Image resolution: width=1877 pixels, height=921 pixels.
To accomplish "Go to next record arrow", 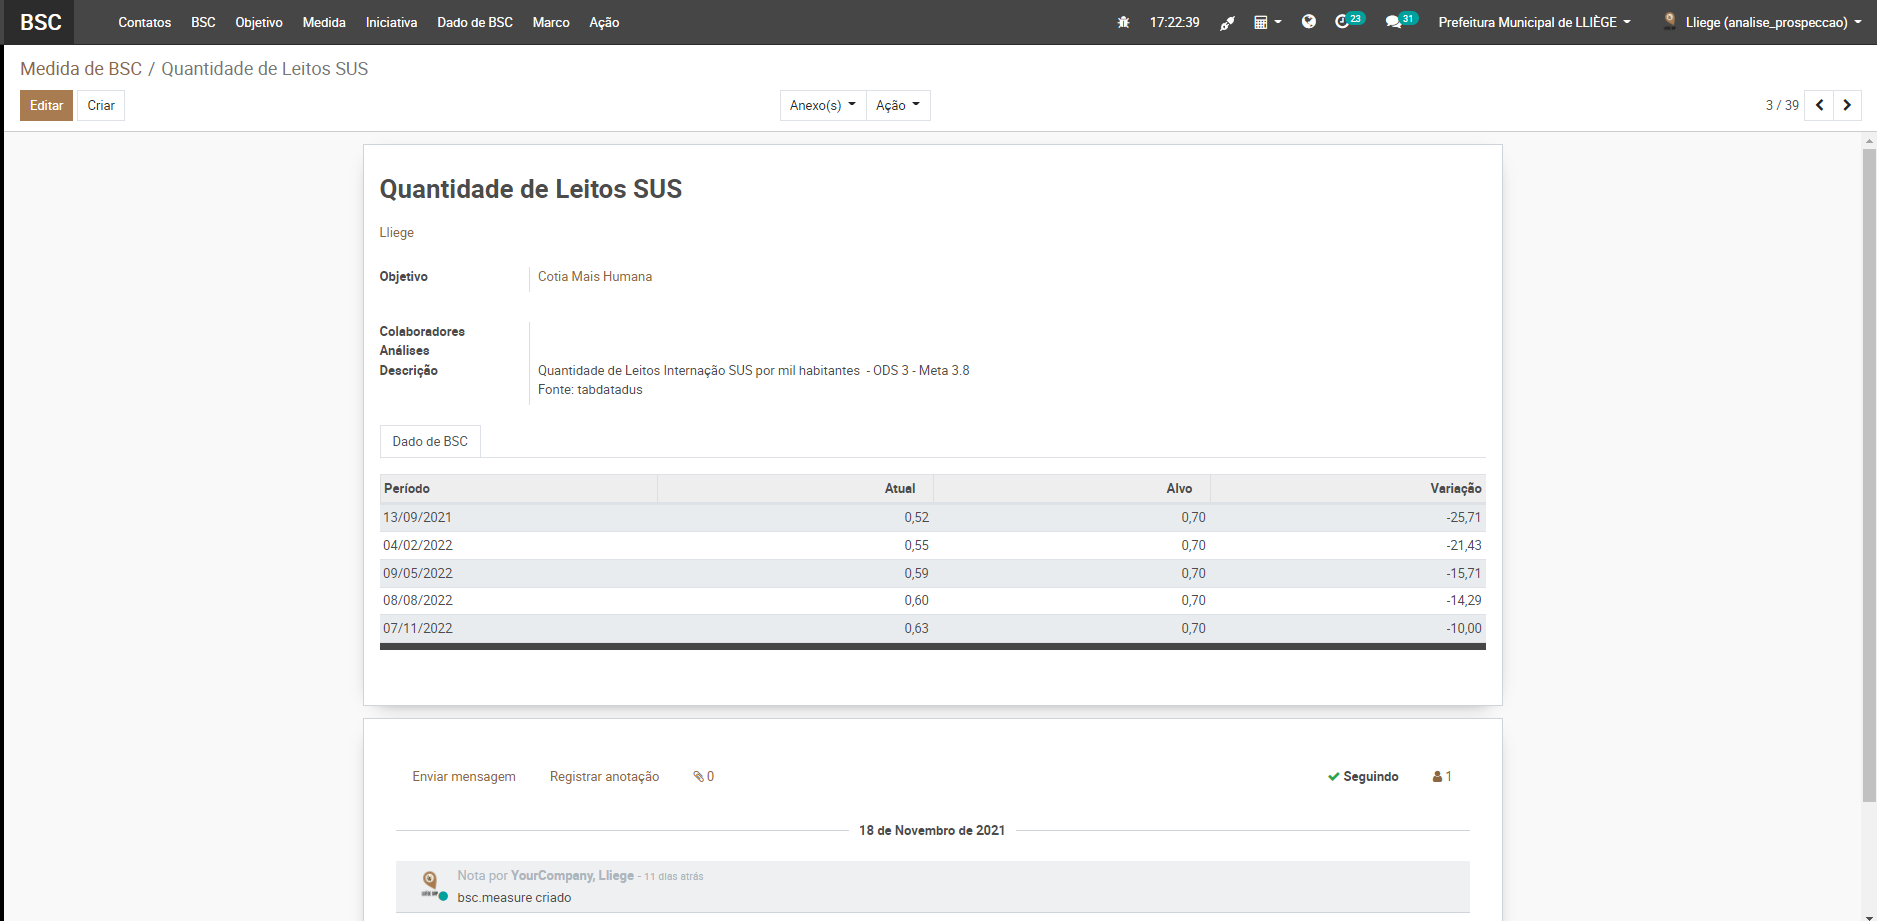I will [x=1847, y=105].
